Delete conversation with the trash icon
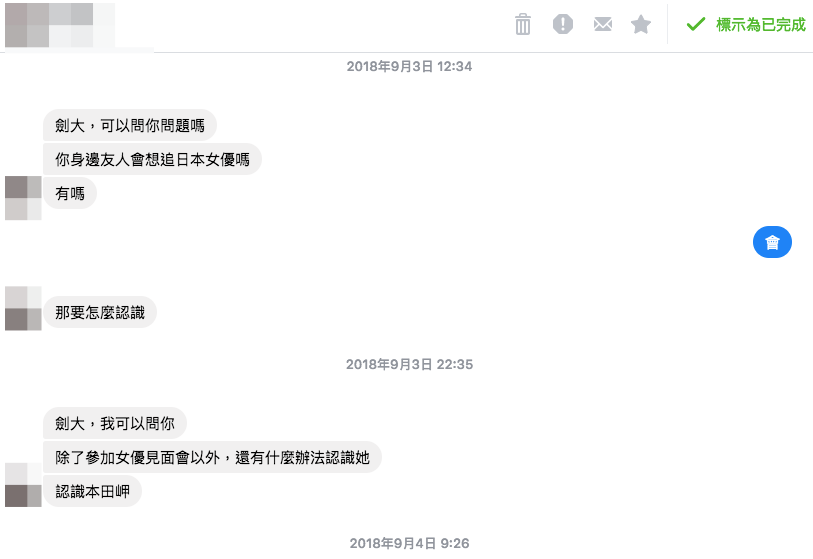The image size is (813, 559). (523, 24)
